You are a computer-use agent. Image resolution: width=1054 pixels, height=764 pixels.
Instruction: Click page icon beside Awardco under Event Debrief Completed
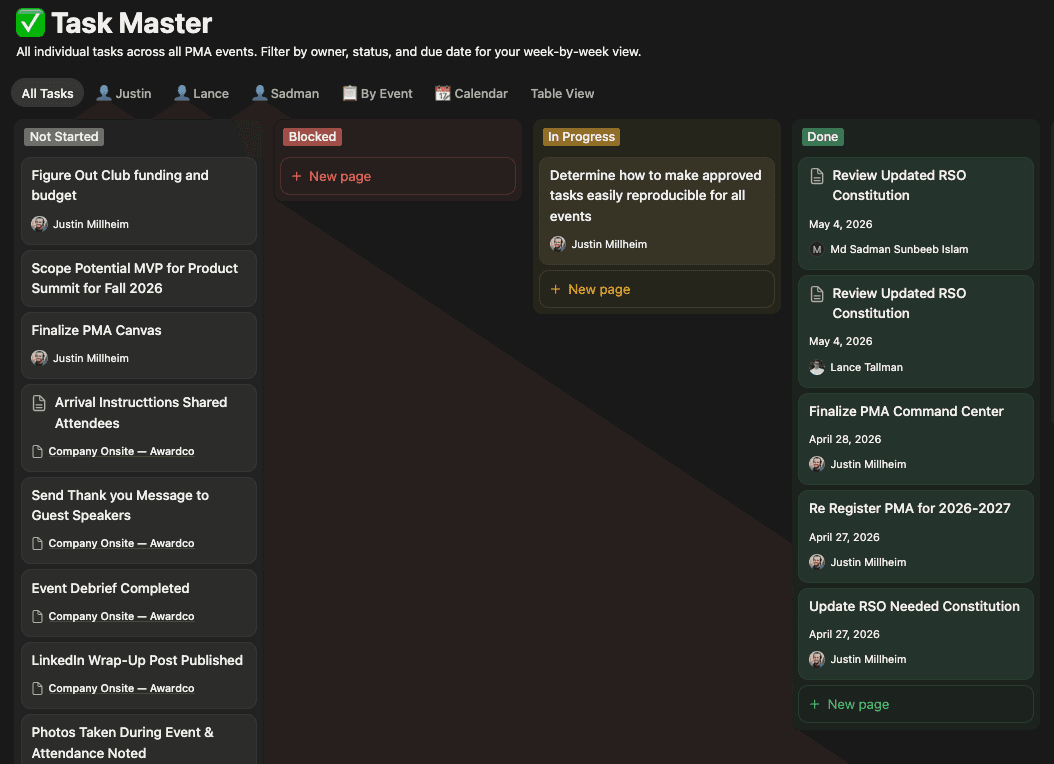(38, 616)
